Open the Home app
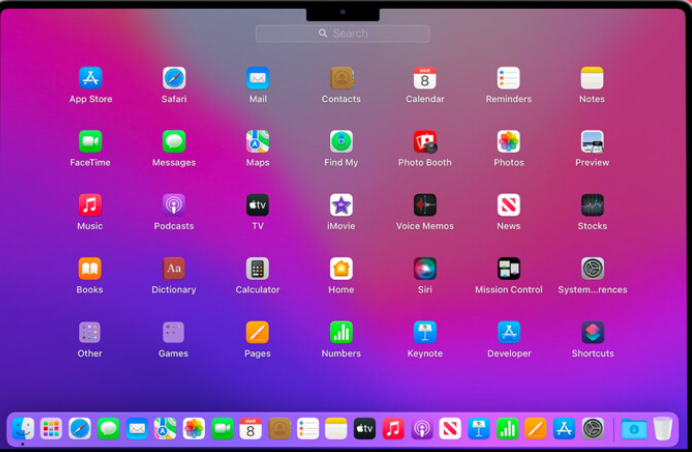692x452 pixels. tap(341, 269)
